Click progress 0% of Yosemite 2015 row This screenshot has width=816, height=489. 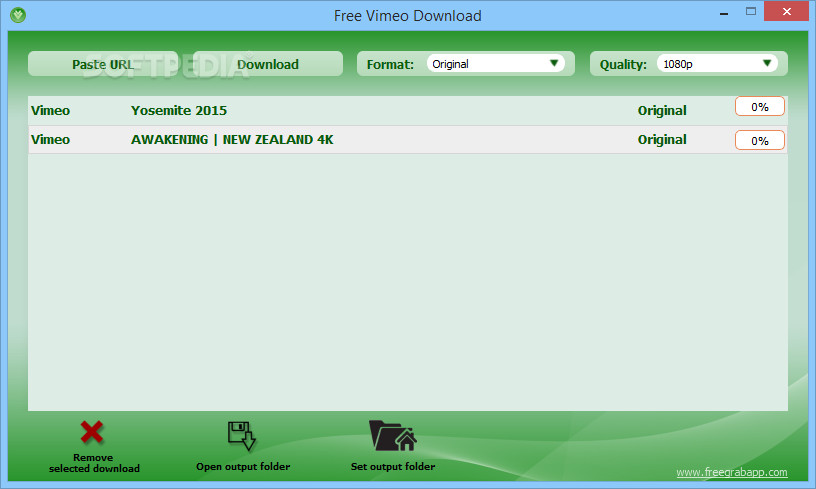click(760, 107)
